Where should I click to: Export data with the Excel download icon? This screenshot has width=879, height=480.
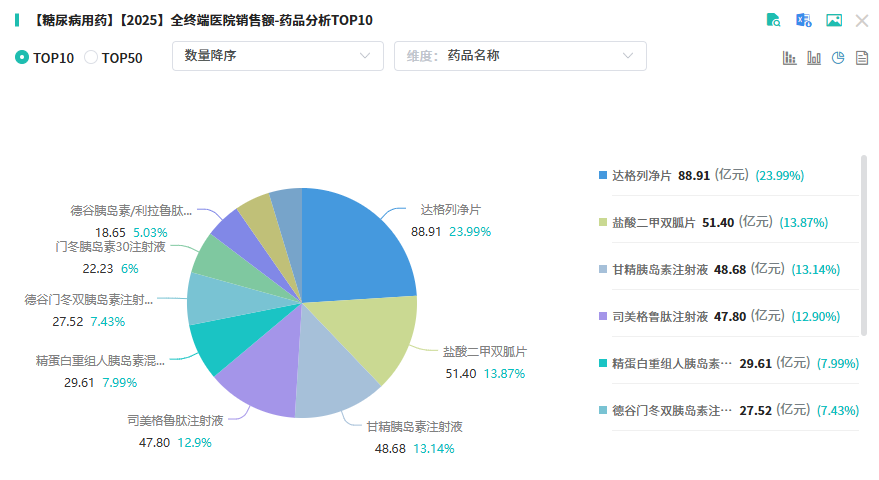(803, 20)
